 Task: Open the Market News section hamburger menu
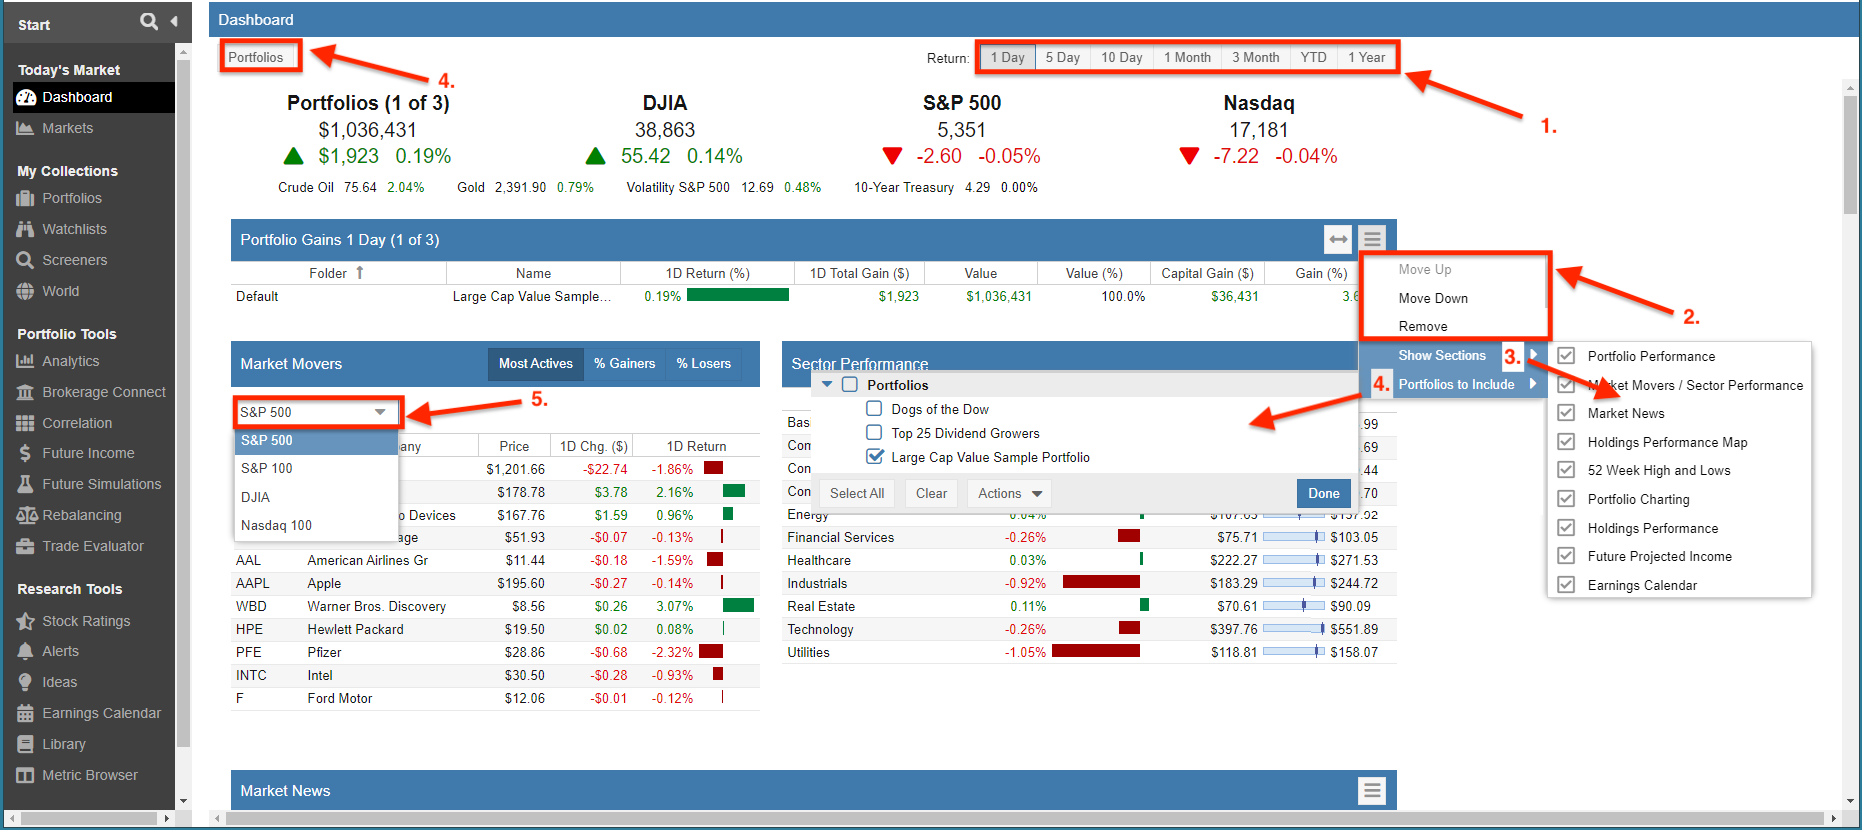[x=1372, y=791]
